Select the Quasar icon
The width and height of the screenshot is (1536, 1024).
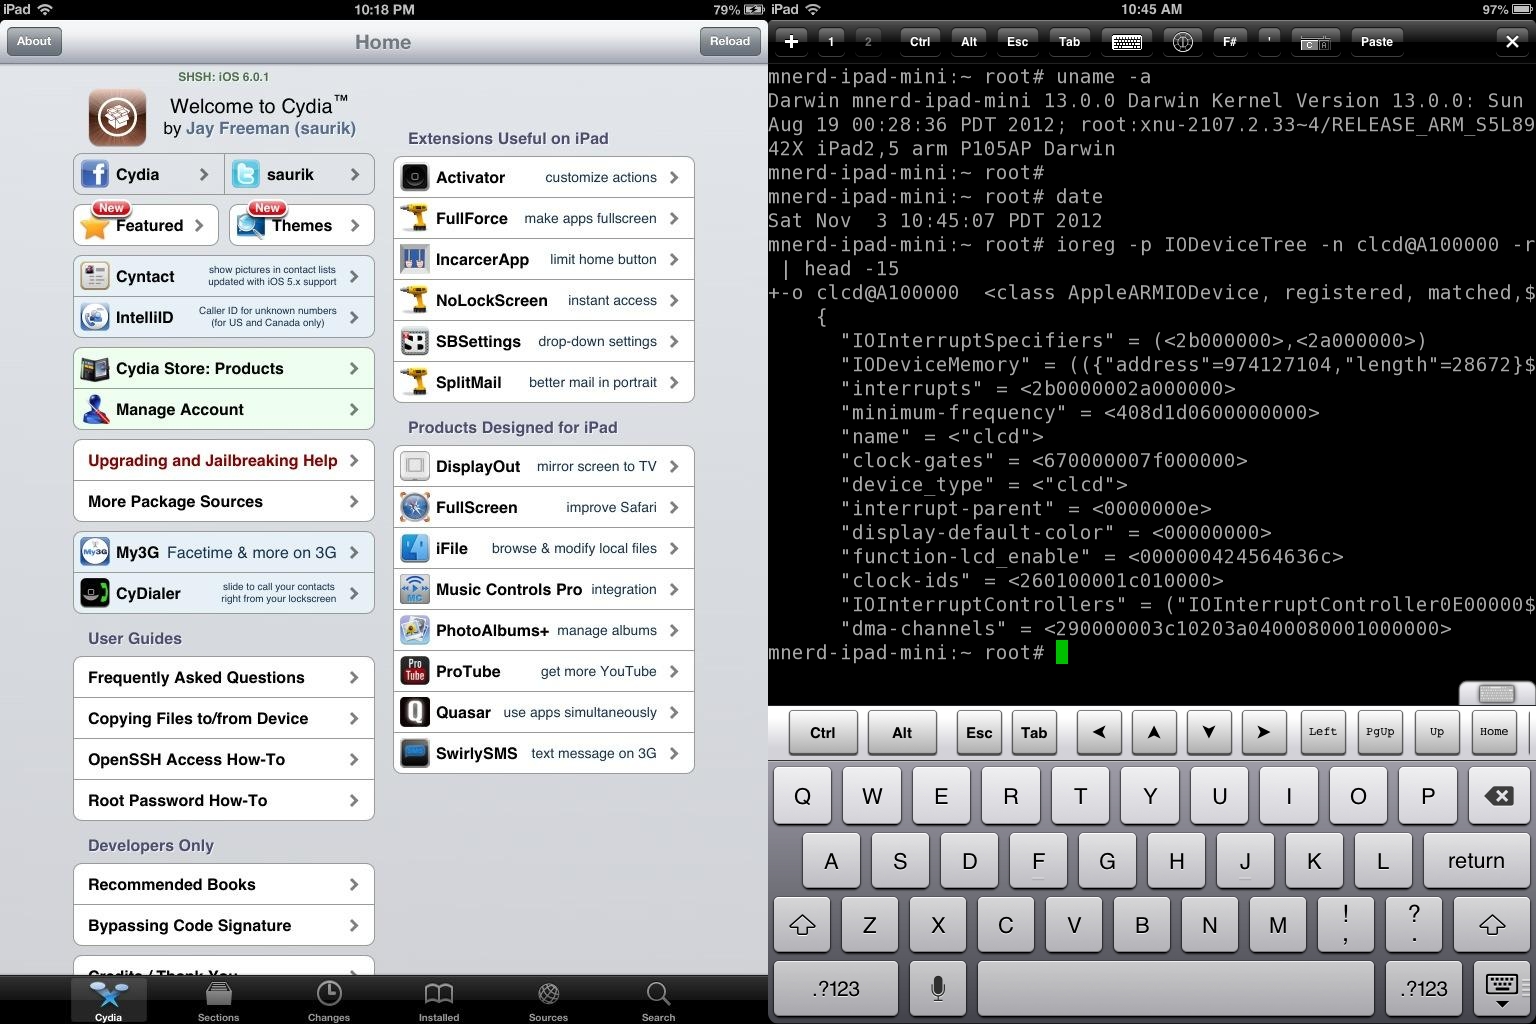click(415, 712)
